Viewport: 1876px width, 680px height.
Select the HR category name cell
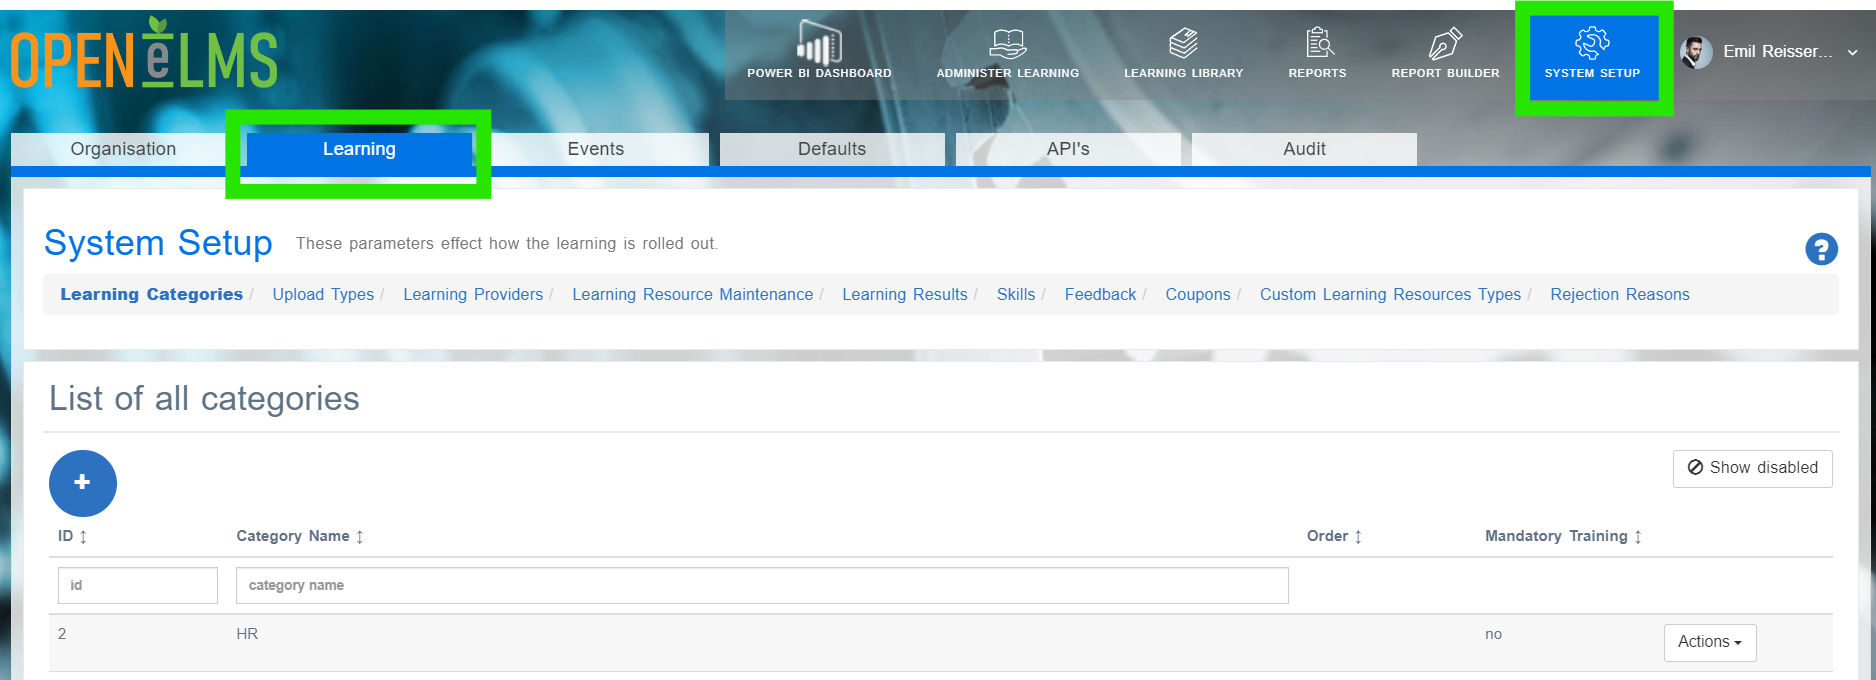[x=247, y=634]
